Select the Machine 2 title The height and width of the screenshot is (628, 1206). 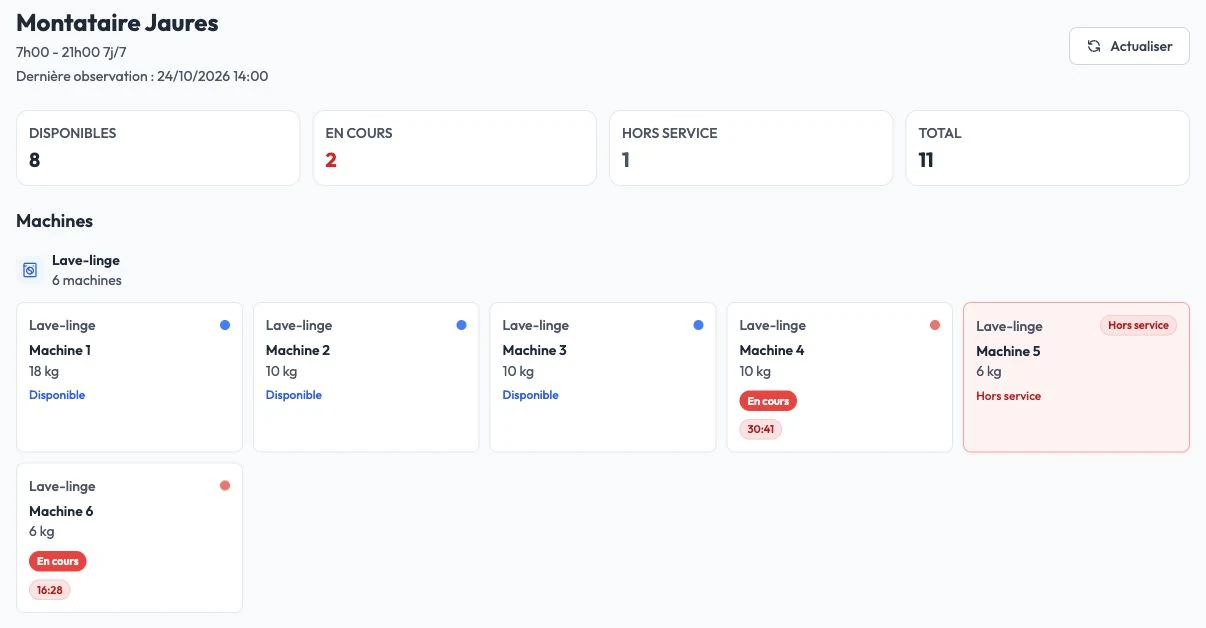pyautogui.click(x=298, y=350)
